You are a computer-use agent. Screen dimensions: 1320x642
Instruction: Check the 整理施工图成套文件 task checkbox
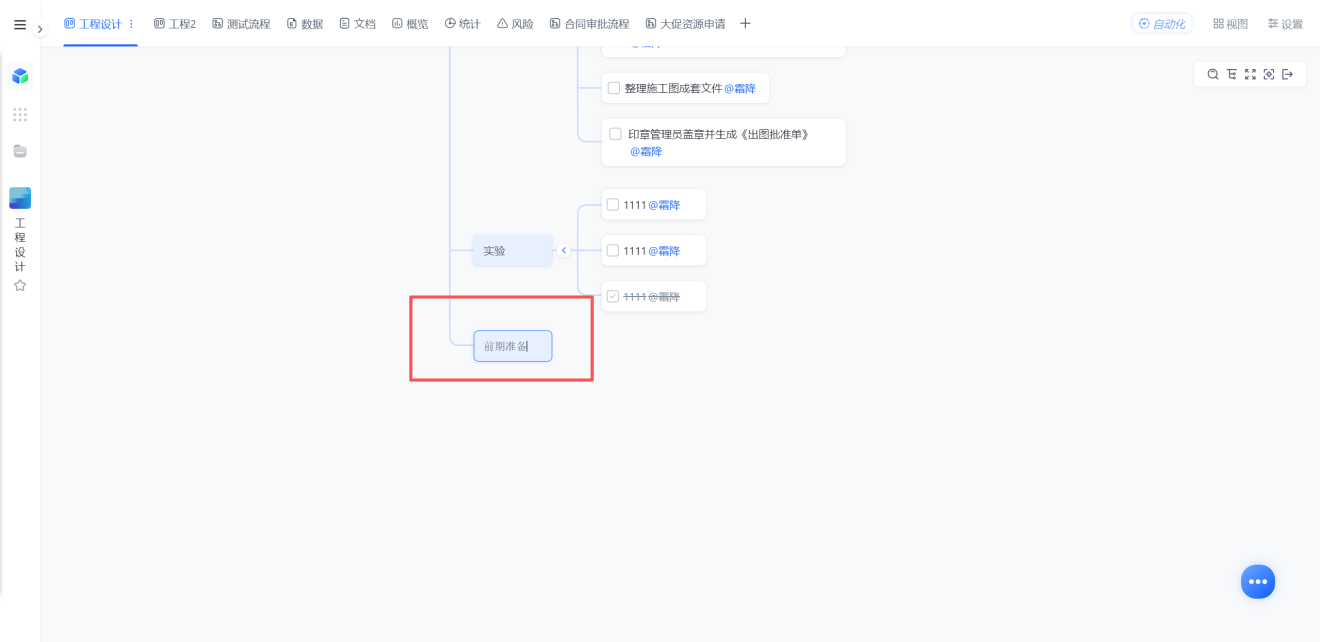tap(614, 88)
